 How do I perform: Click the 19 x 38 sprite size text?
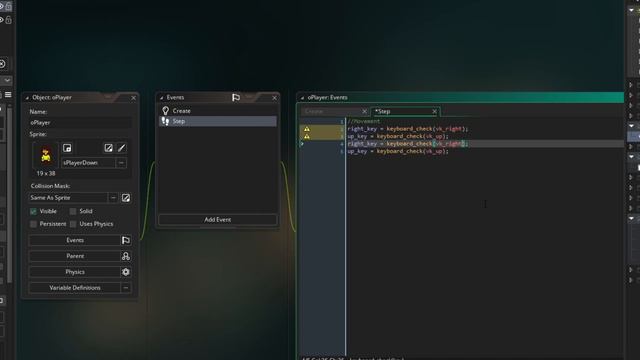(46, 173)
